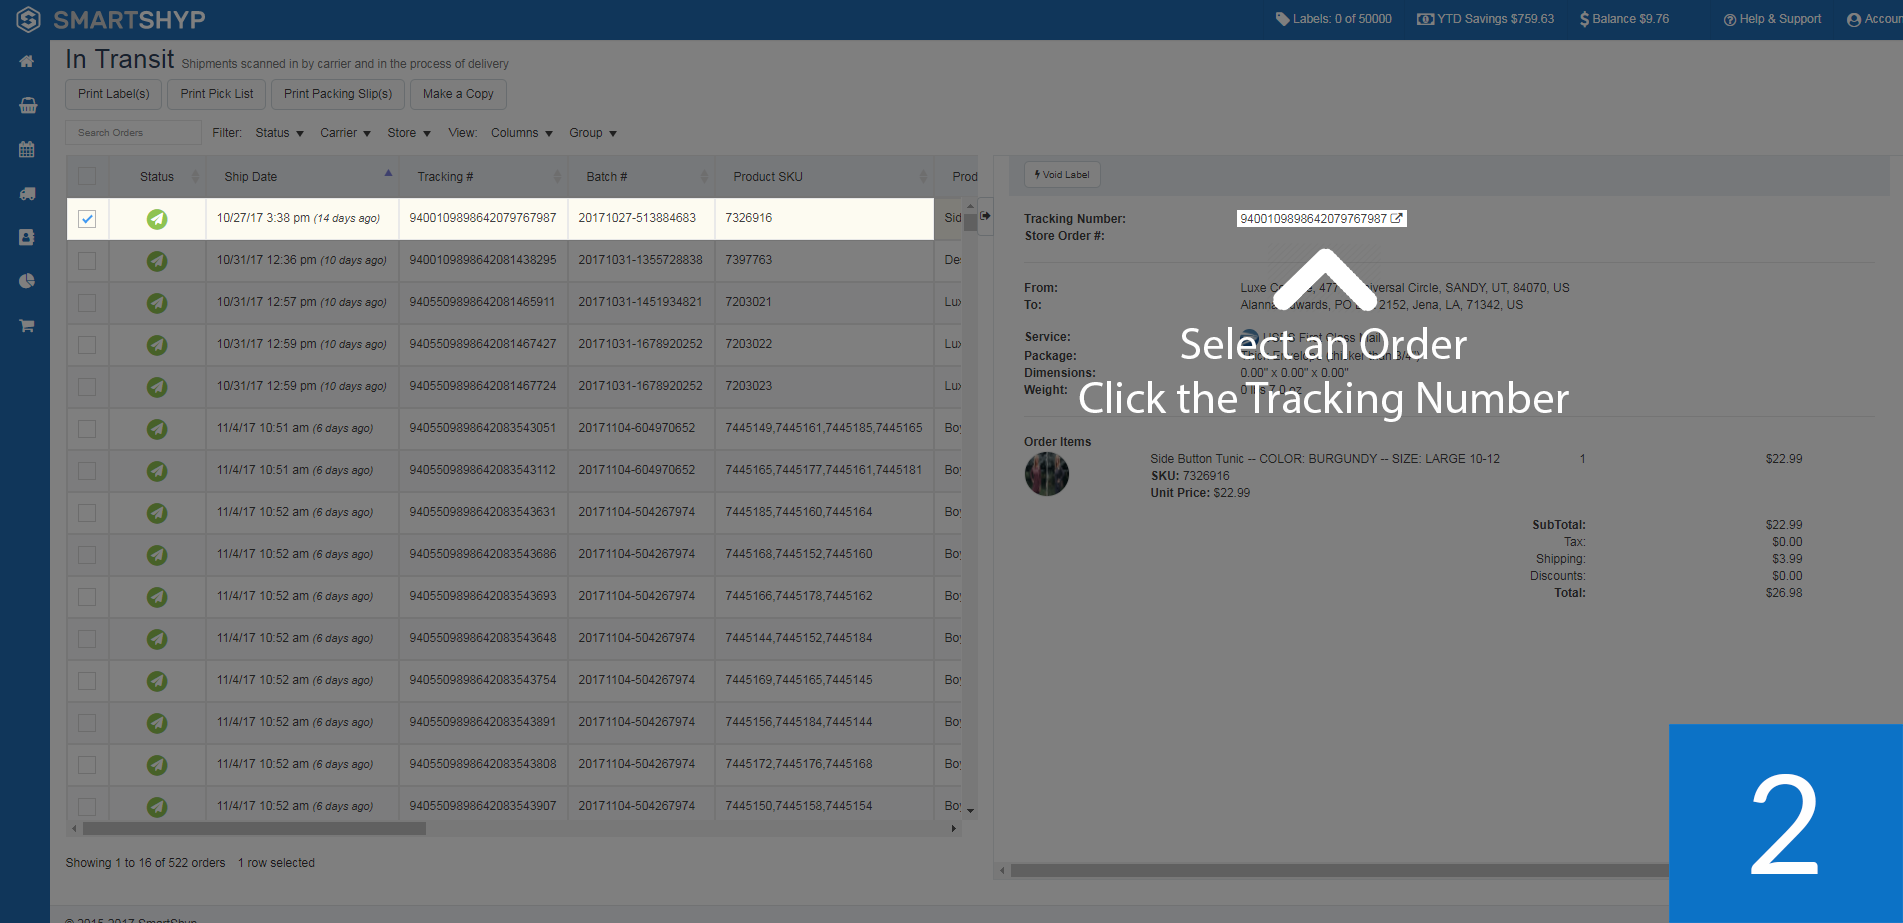Image resolution: width=1903 pixels, height=923 pixels.
Task: Open the home dashboard sidebar icon
Action: (x=26, y=62)
